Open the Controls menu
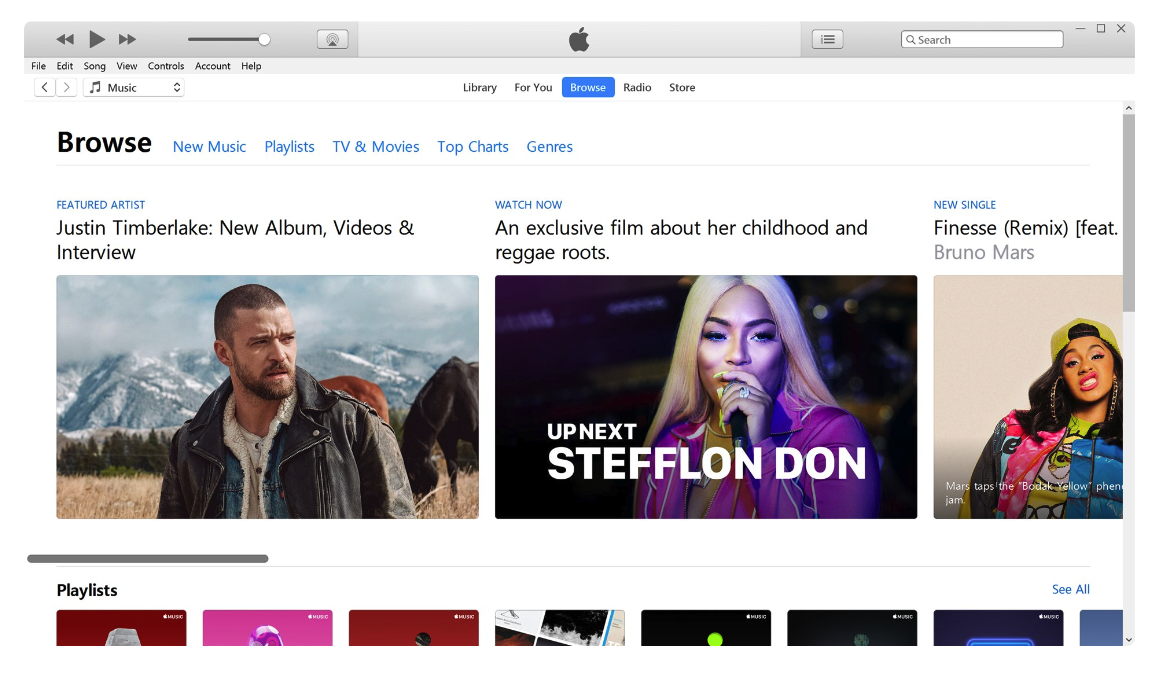This screenshot has height=676, width=1162. pyautogui.click(x=165, y=66)
